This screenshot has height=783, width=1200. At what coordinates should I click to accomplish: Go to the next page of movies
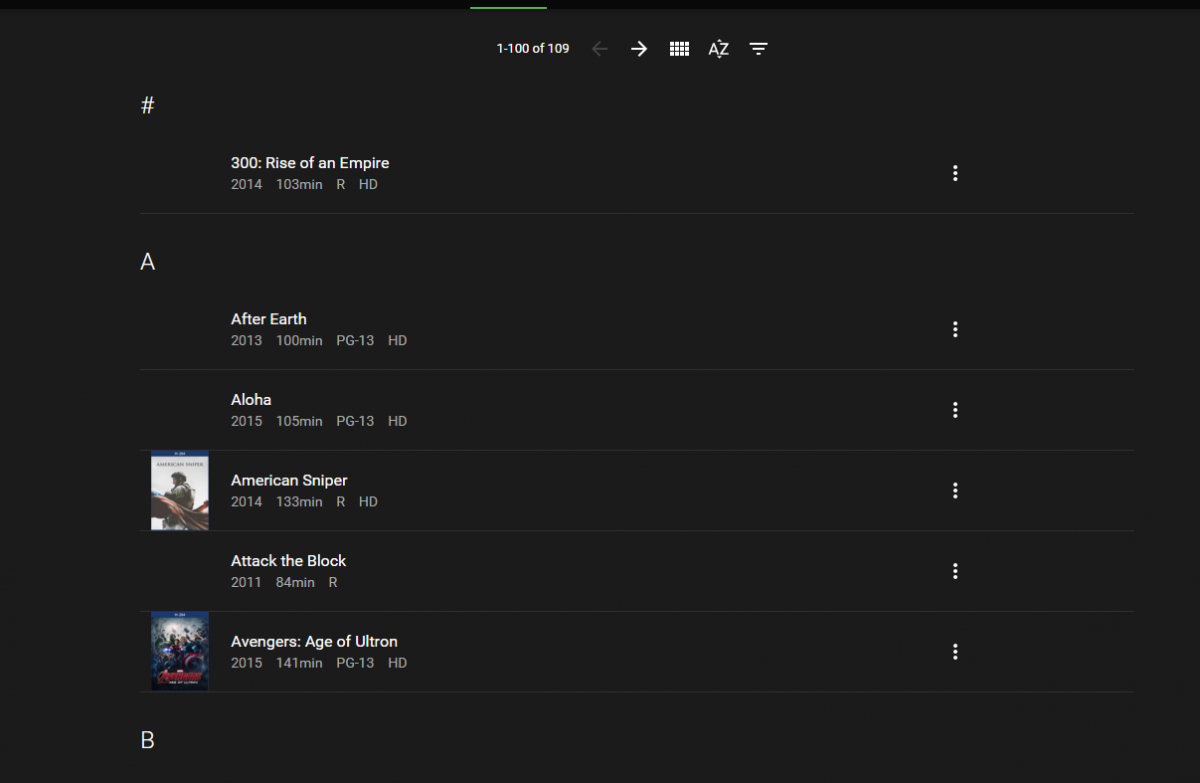click(639, 49)
